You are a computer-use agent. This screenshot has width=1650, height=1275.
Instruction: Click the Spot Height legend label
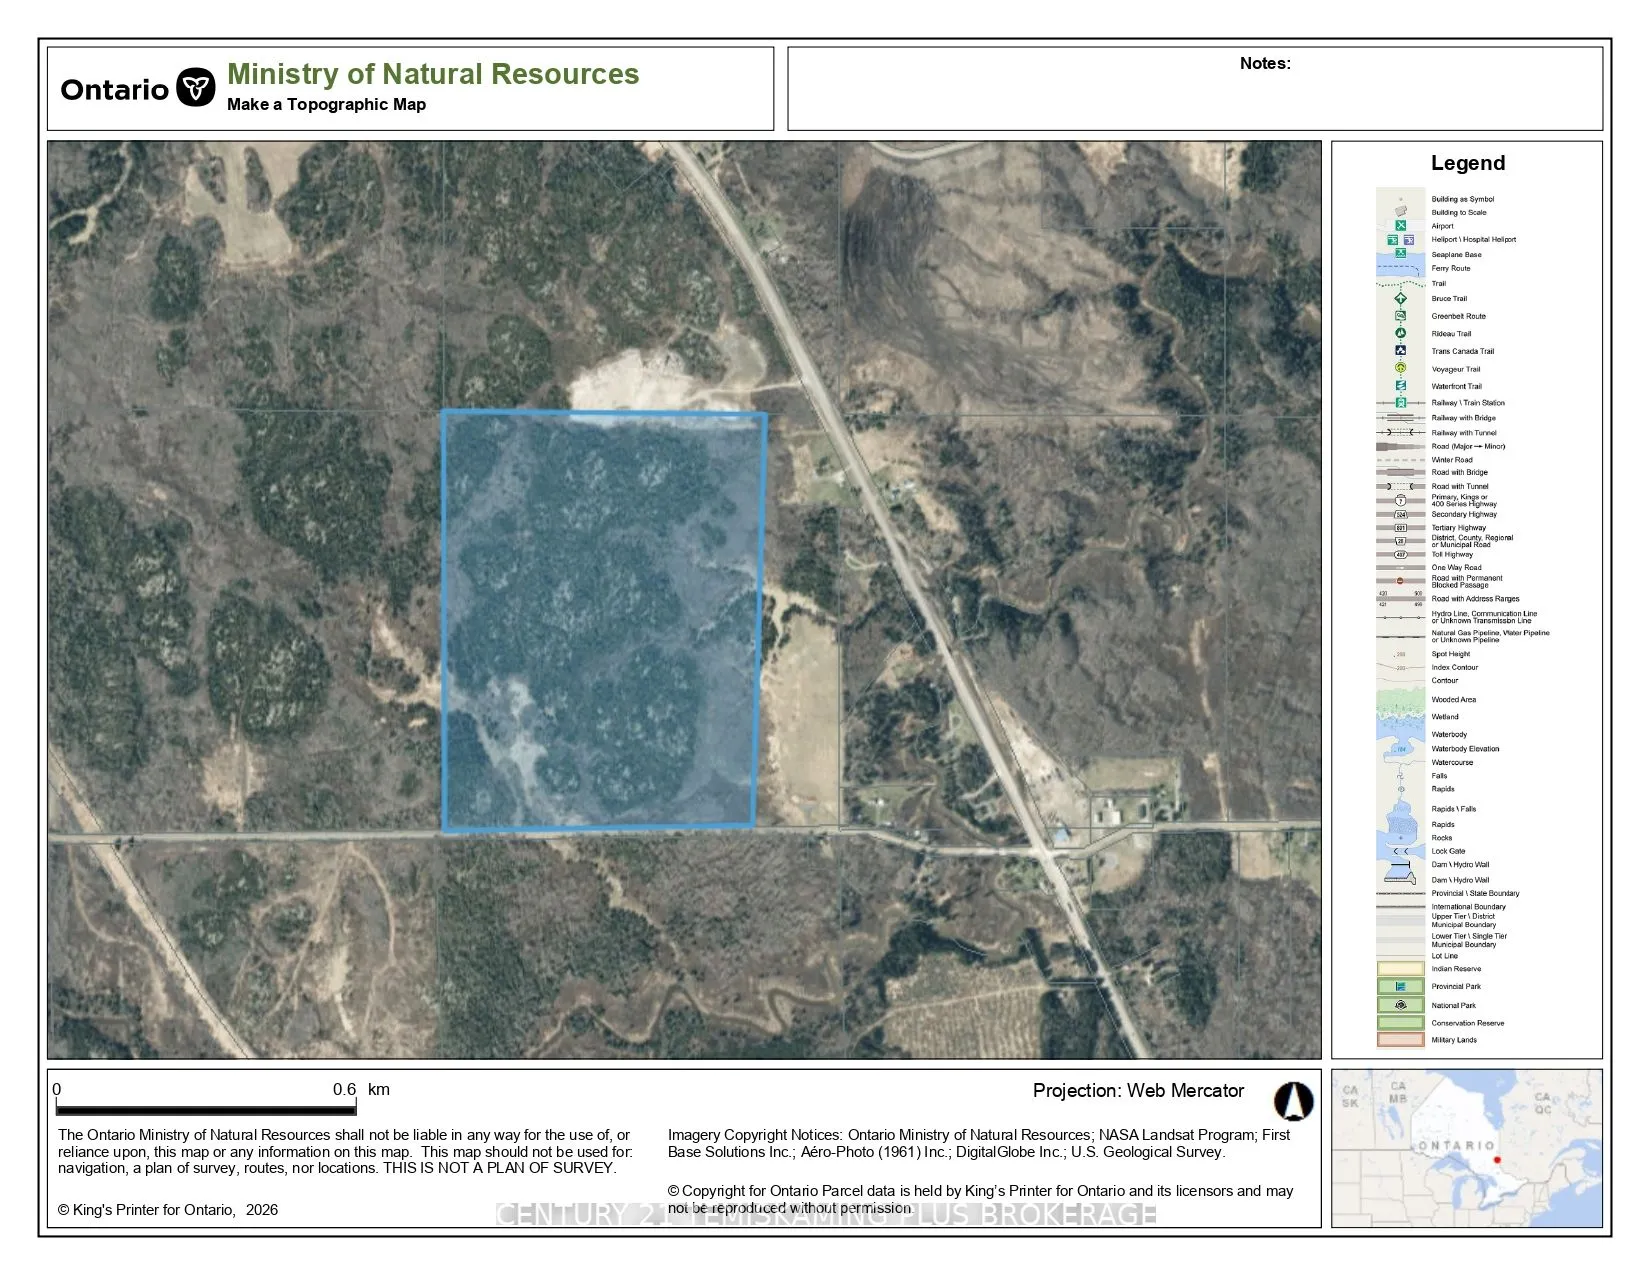pos(1450,654)
